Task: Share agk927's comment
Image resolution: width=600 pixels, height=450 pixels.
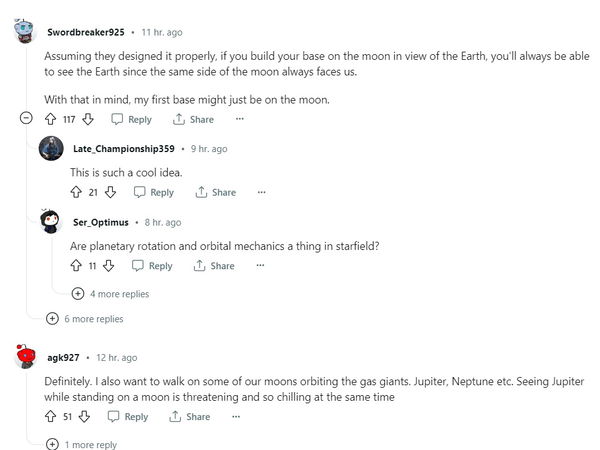Action: coord(190,416)
